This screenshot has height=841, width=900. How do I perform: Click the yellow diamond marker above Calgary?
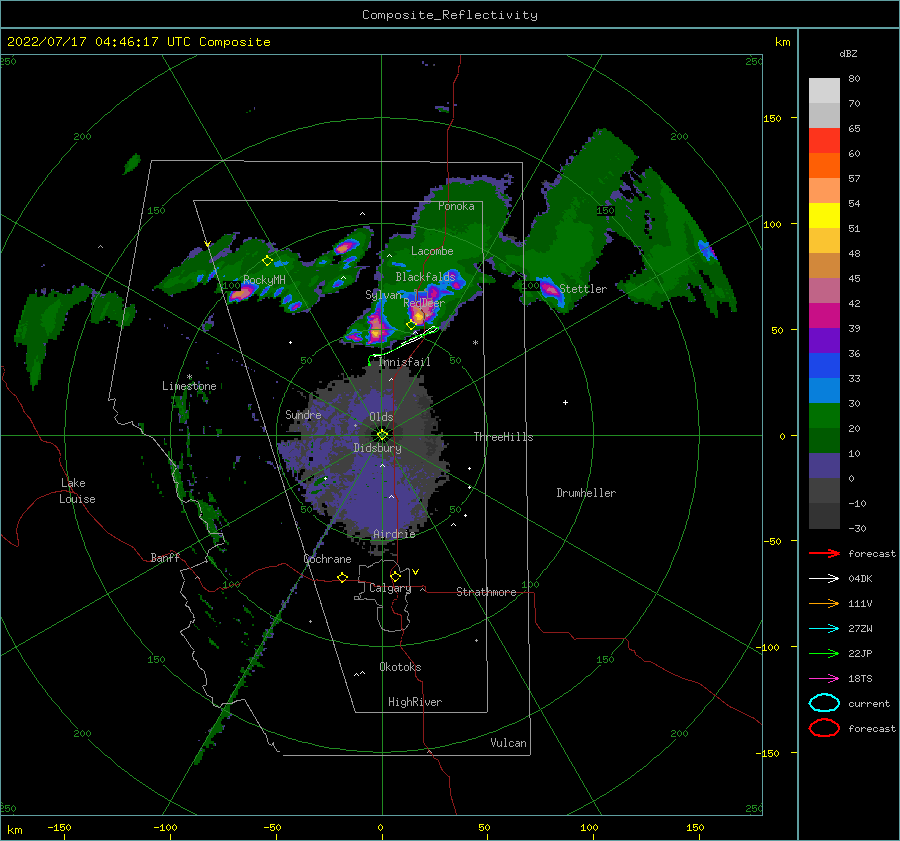point(395,576)
